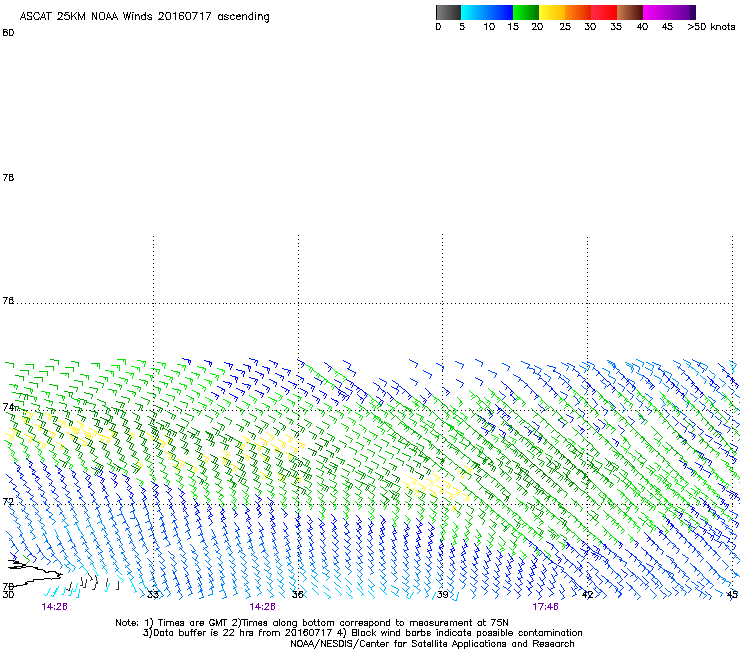Click the latitude label '72' on left axis
740x650 pixels.
coord(8,501)
